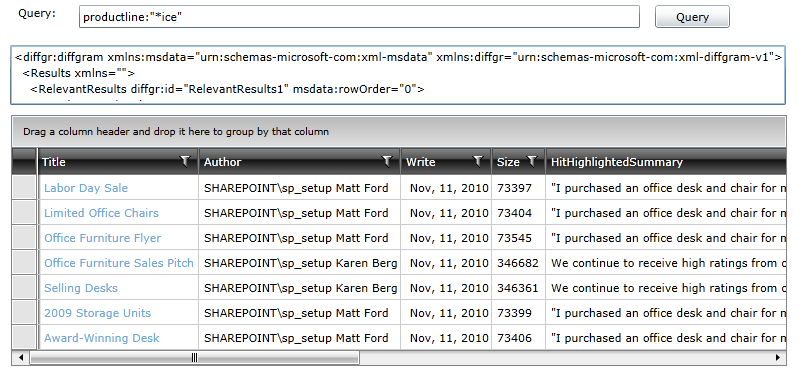
Task: Click the RelevantResults XML line
Action: pyautogui.click(x=227, y=89)
